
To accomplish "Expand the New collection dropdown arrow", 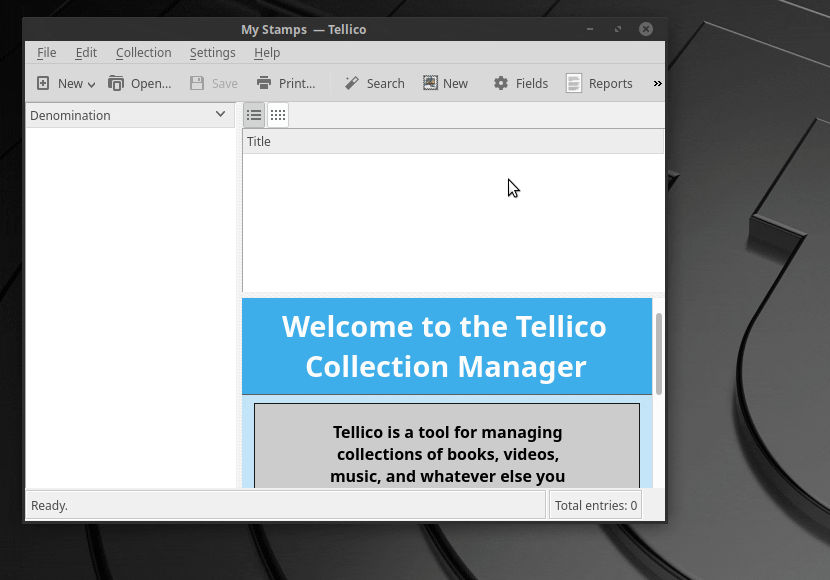I will pos(92,84).
